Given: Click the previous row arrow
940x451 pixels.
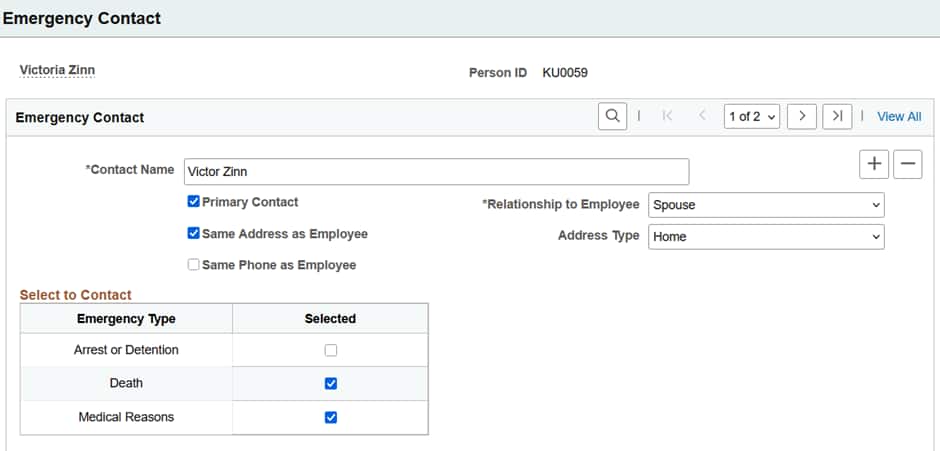Looking at the screenshot, I should coord(702,116).
